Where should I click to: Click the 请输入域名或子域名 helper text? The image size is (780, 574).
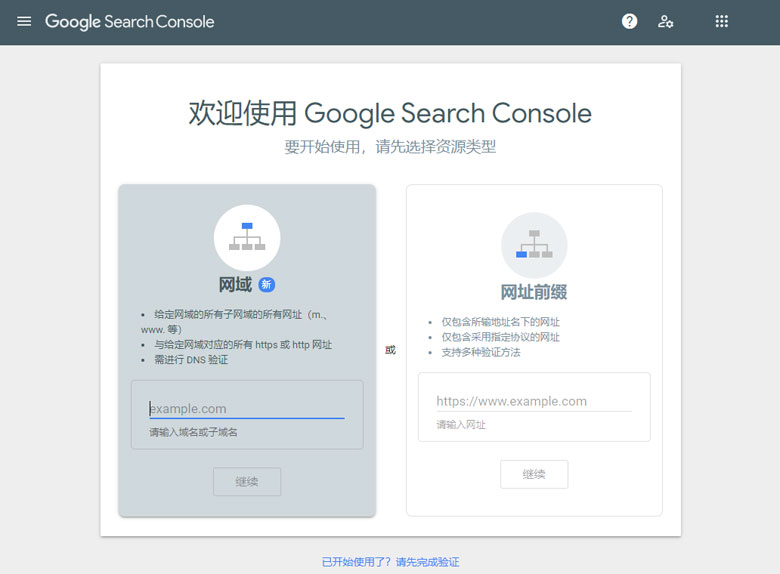click(193, 432)
